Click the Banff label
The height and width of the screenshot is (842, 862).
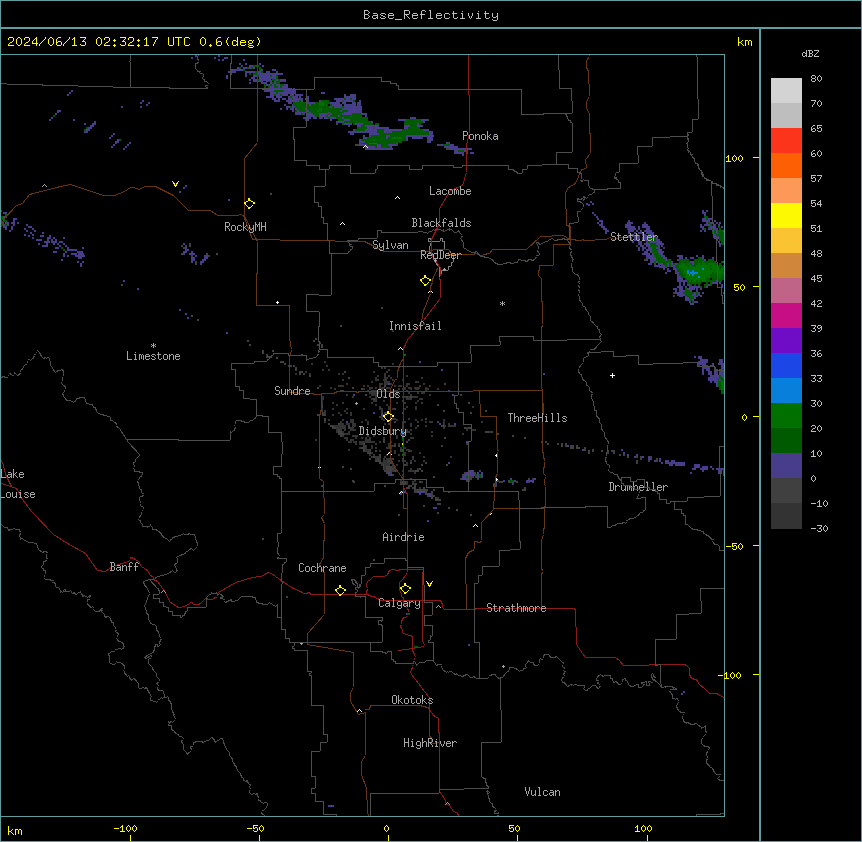coord(124,567)
